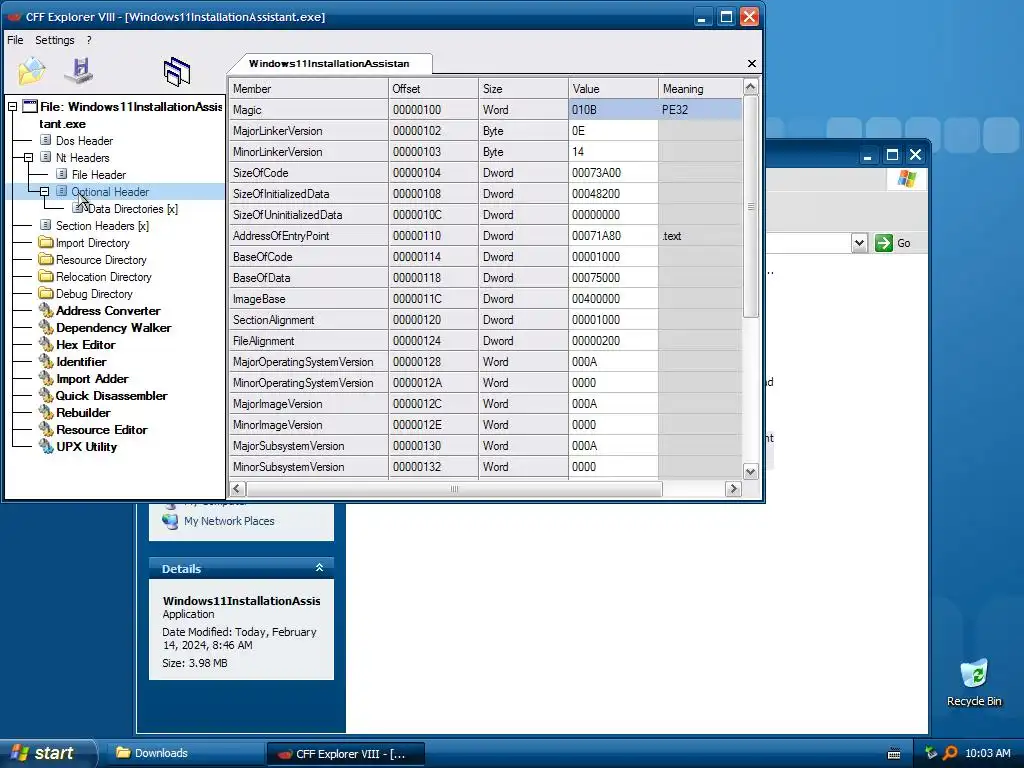The height and width of the screenshot is (768, 1024).
Task: Click the Dependency Walker tool icon
Action: point(46,327)
